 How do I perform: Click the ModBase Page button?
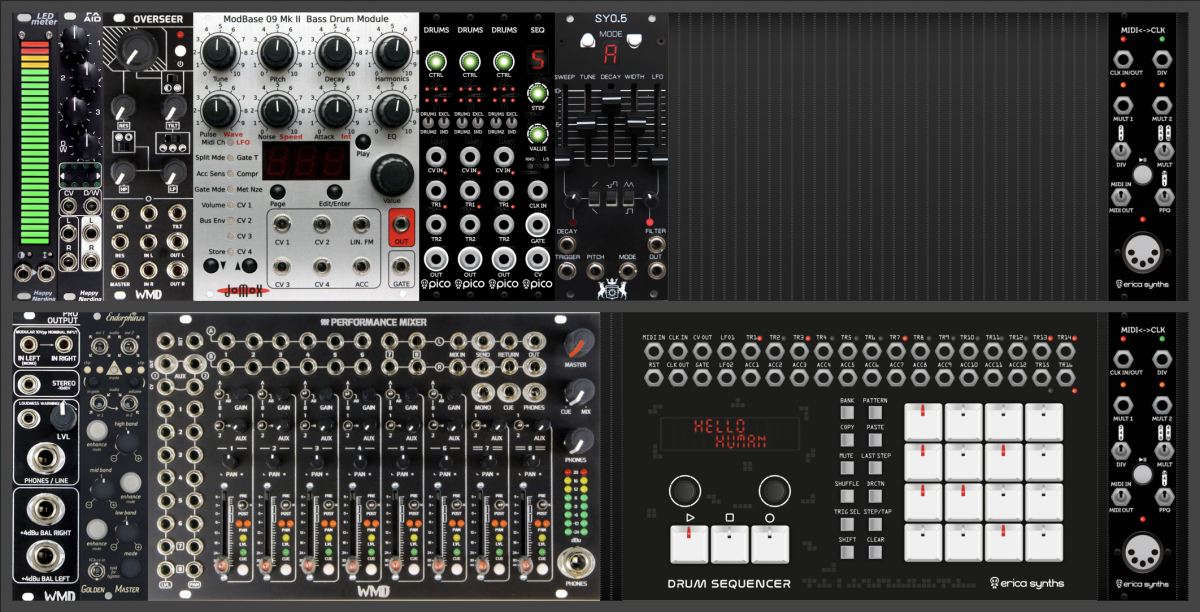(x=277, y=191)
